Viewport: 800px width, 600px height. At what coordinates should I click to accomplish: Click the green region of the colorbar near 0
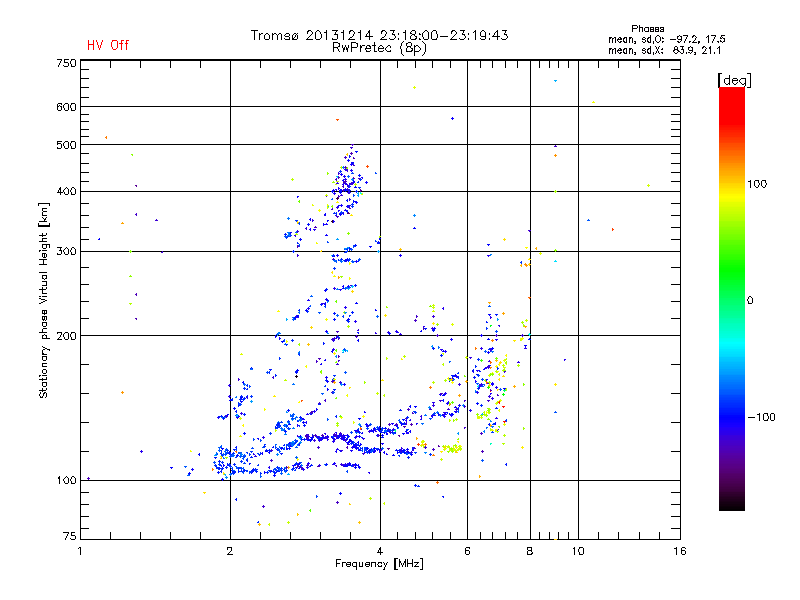[732, 286]
